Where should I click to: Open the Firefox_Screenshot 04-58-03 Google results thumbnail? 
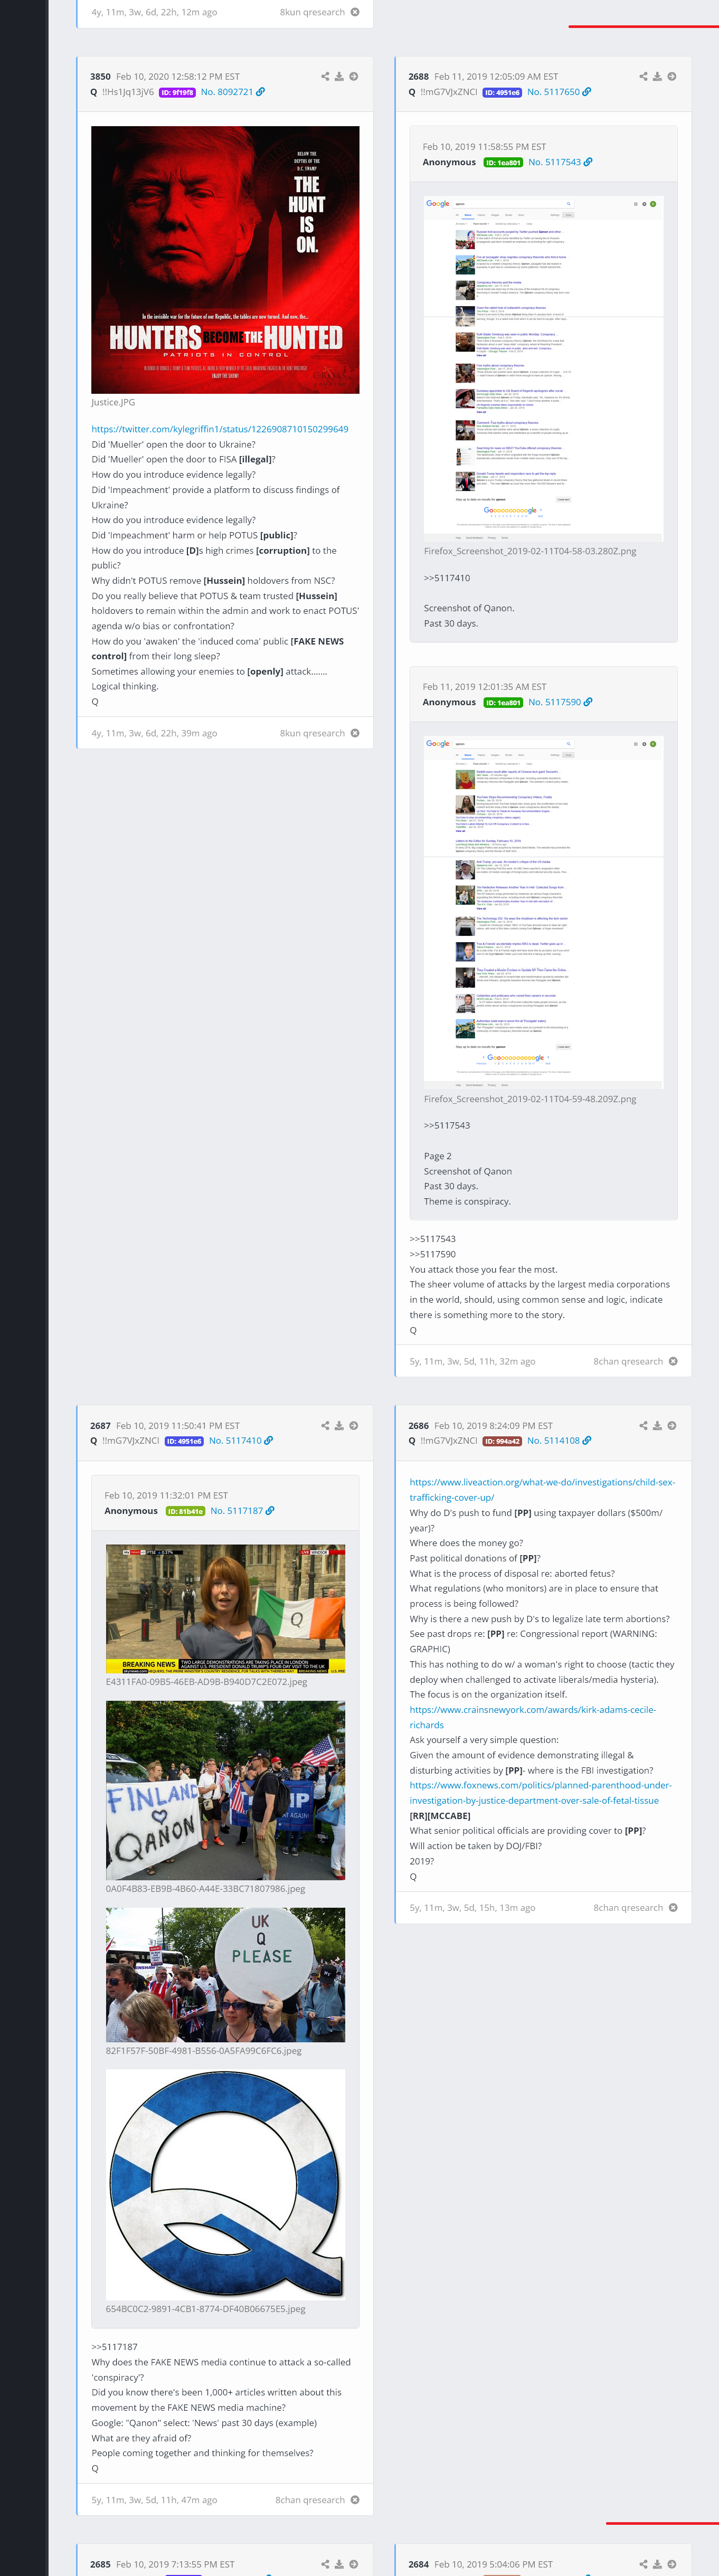(543, 368)
